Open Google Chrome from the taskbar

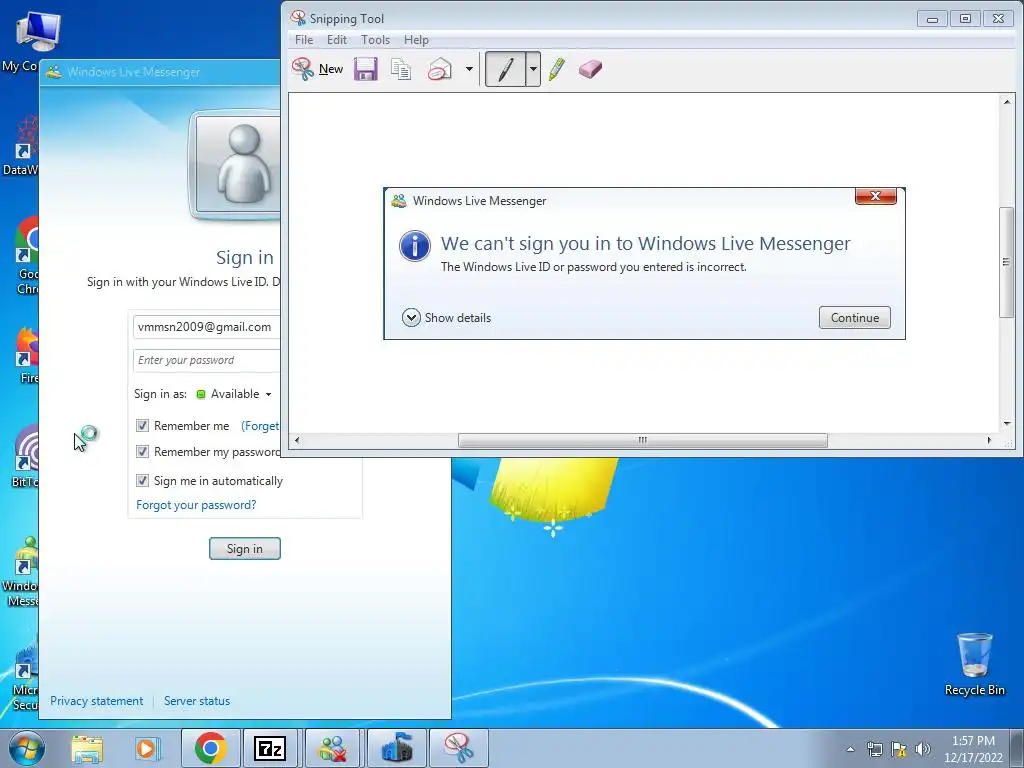[210, 748]
